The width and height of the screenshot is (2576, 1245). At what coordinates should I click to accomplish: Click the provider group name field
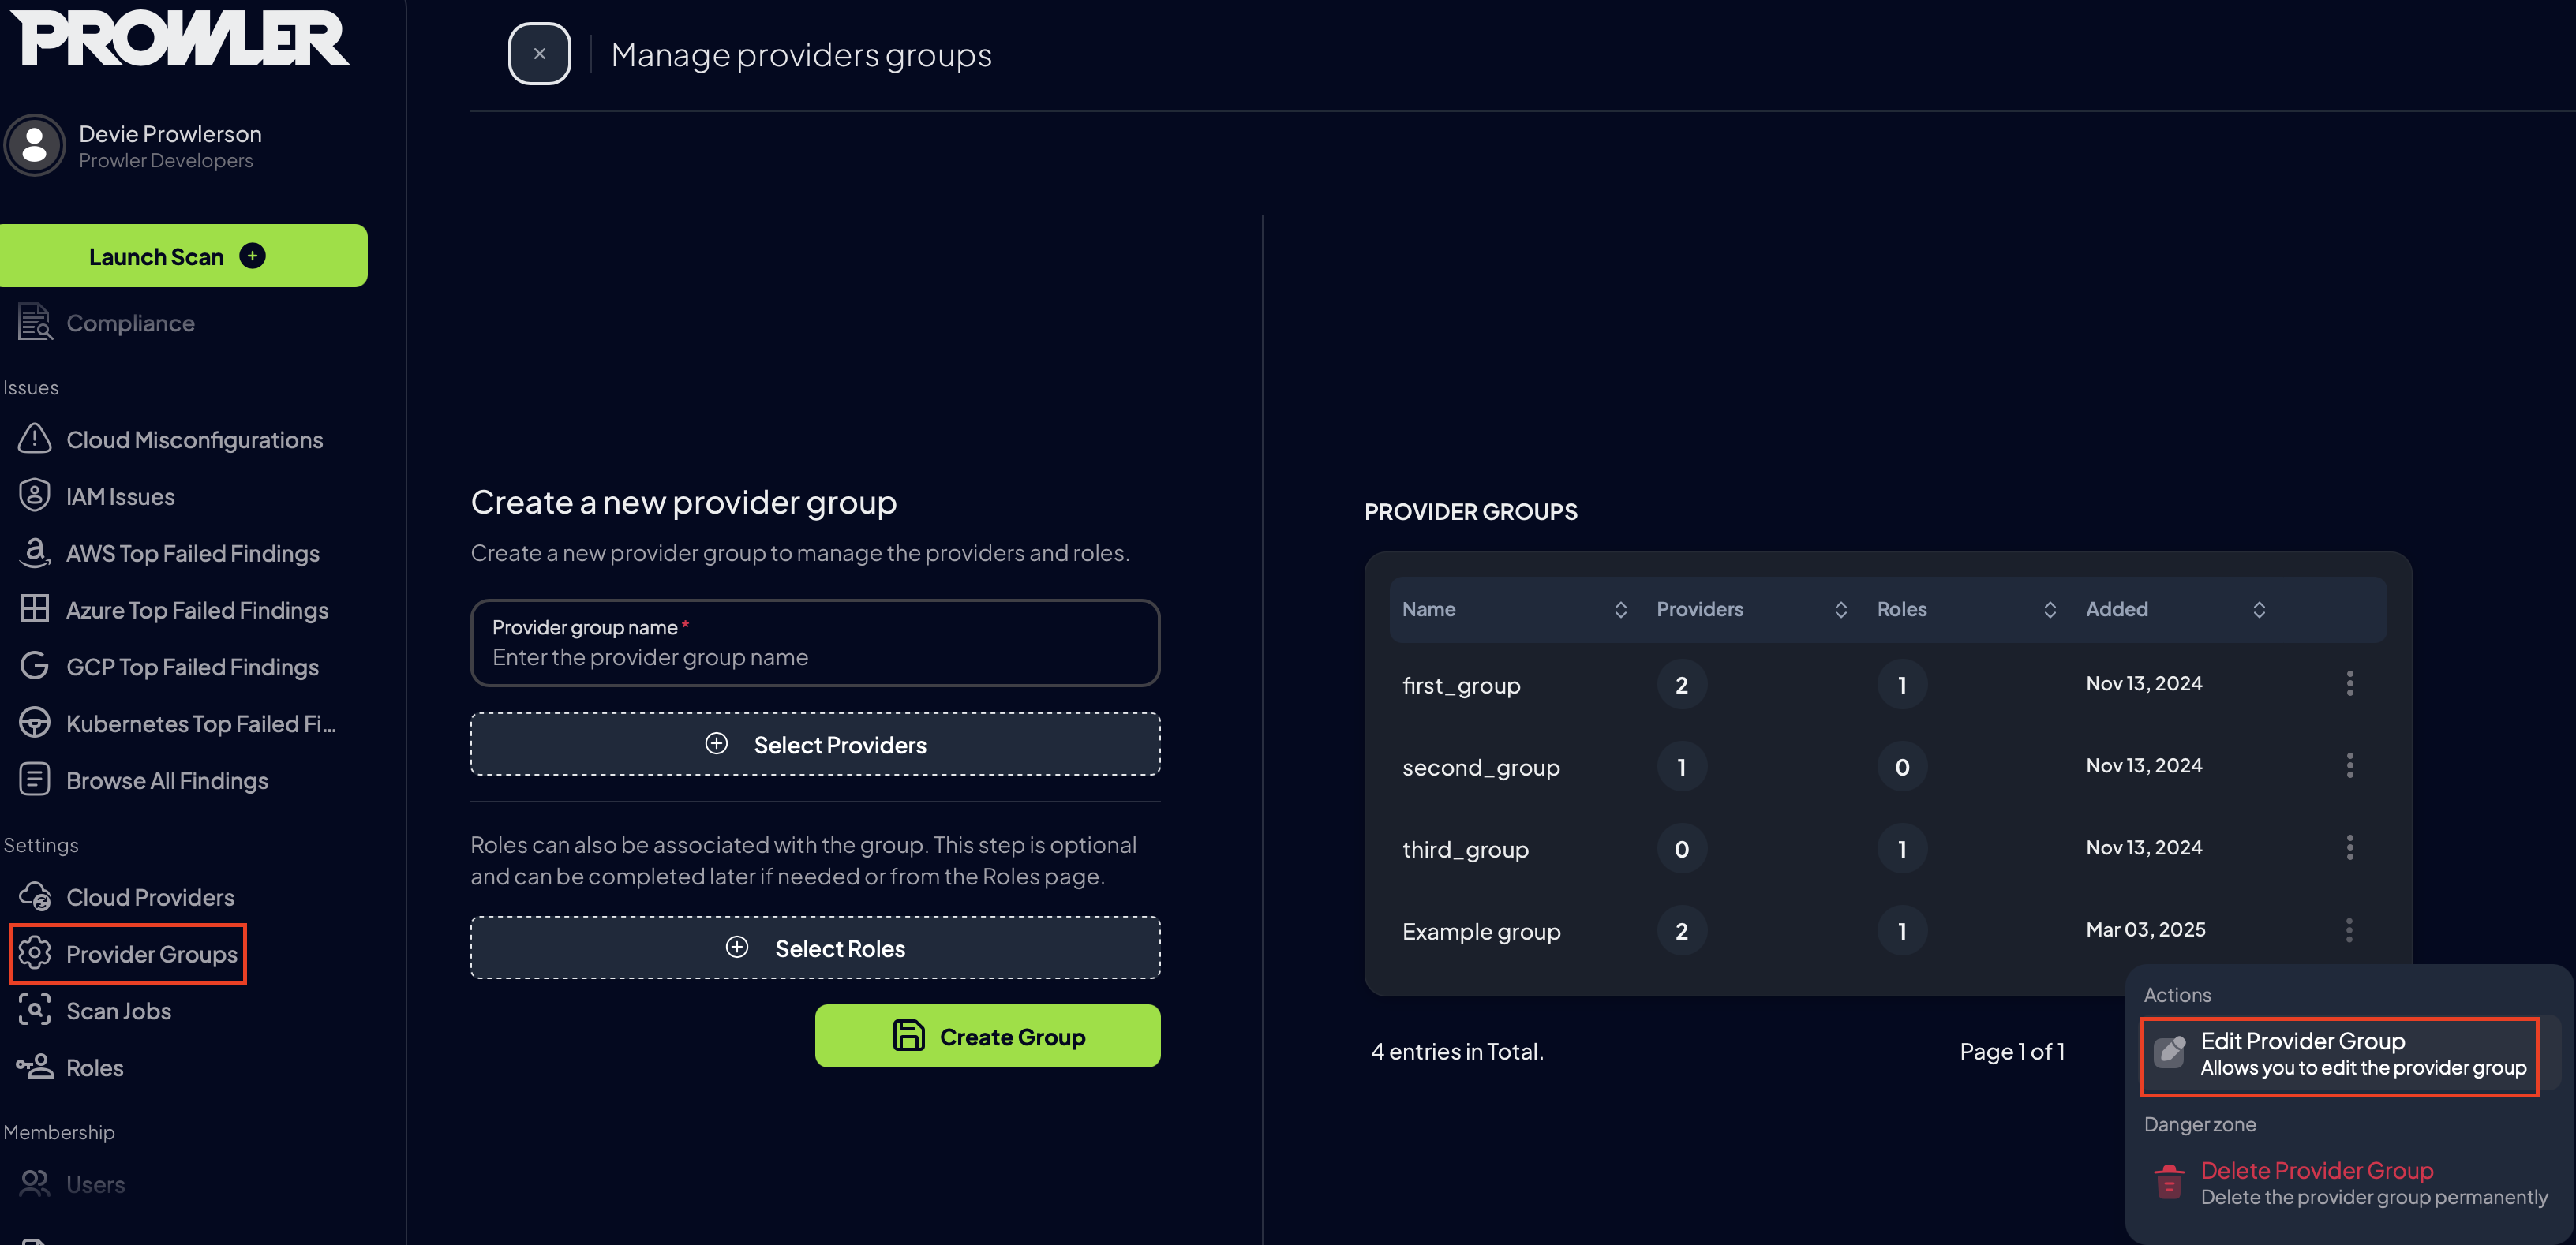[815, 656]
